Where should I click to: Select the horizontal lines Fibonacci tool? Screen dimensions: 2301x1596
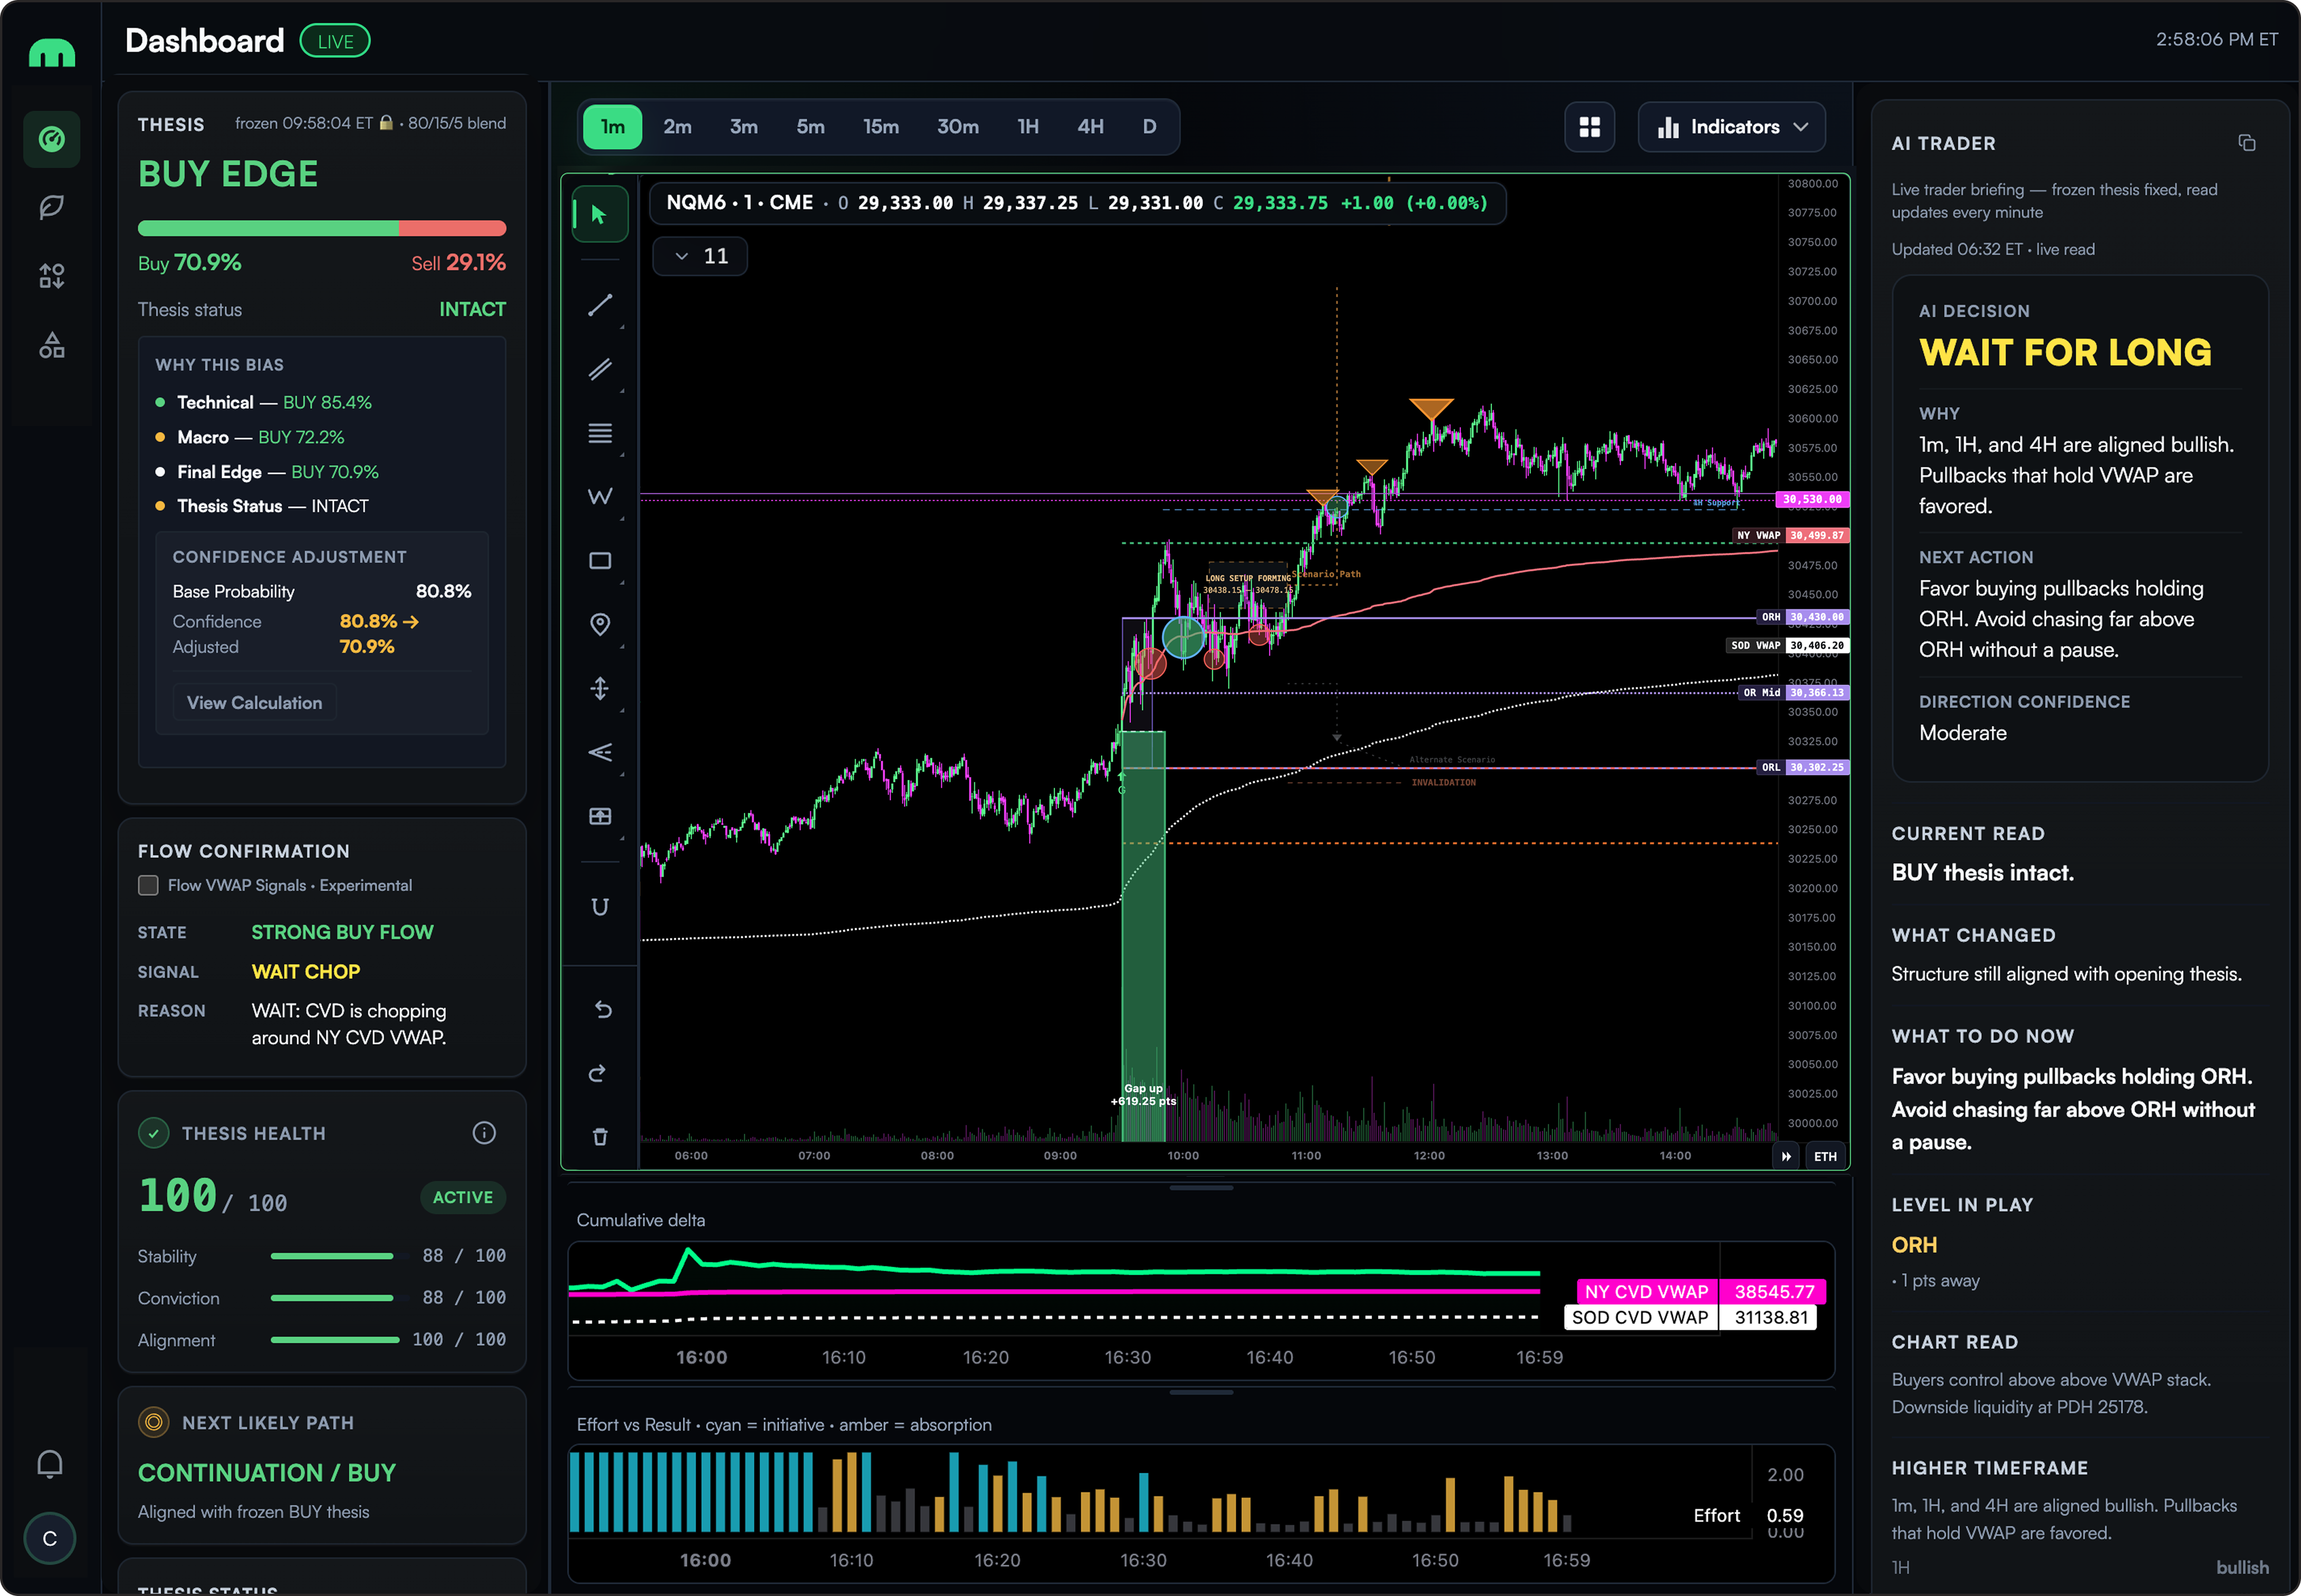(600, 433)
